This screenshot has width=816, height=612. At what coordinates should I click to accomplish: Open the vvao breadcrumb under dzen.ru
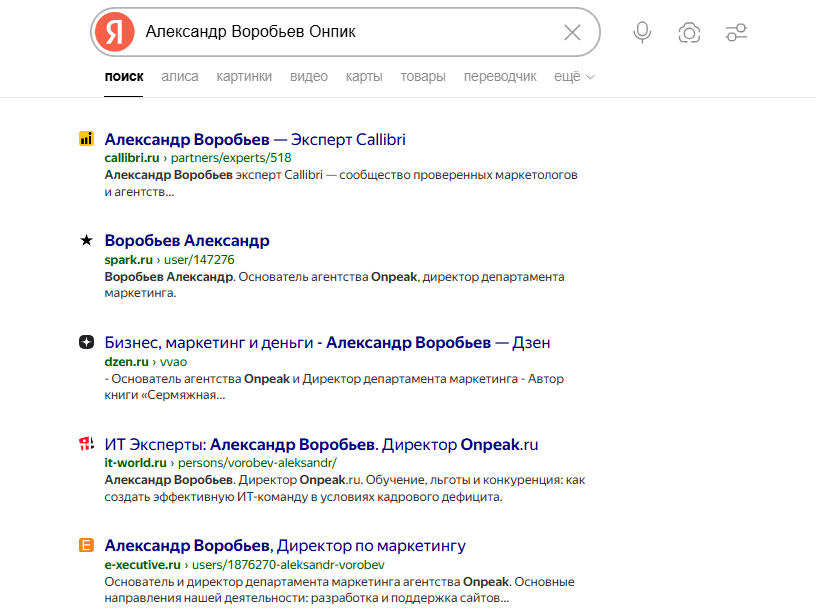pyautogui.click(x=175, y=361)
